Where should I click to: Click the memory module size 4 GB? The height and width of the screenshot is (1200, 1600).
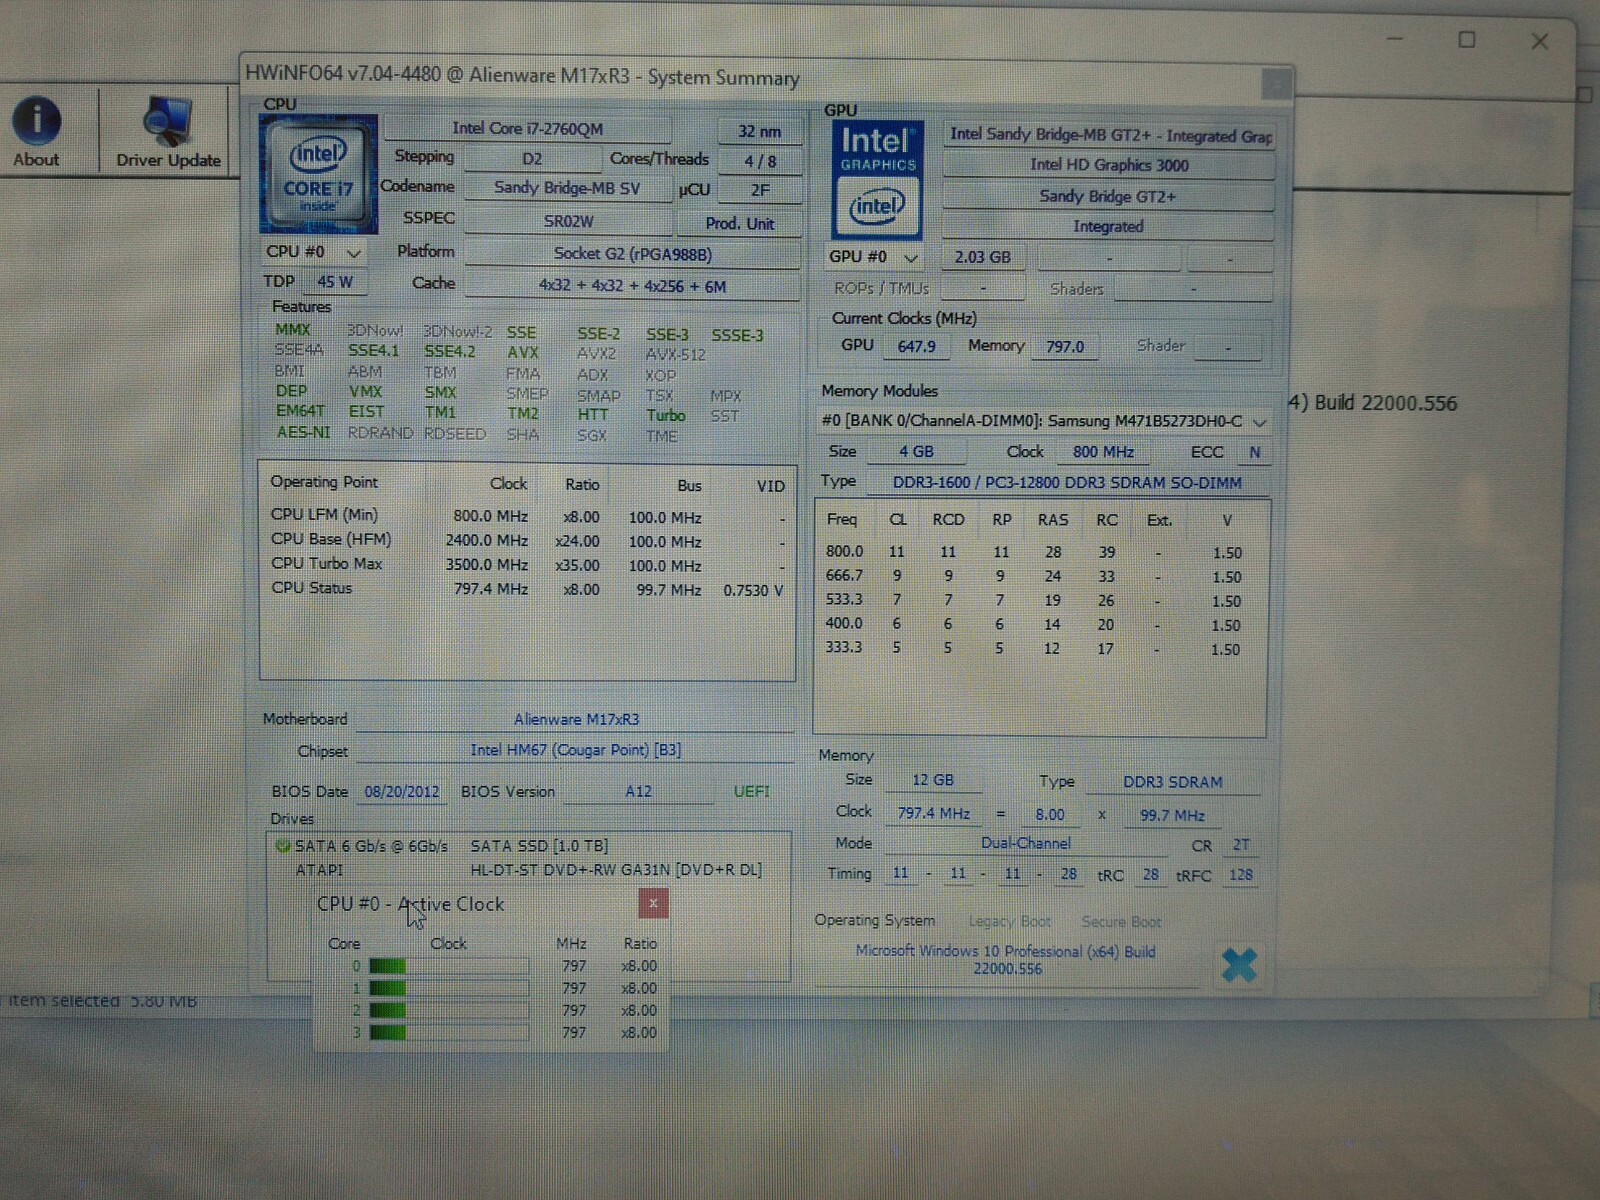pos(916,452)
